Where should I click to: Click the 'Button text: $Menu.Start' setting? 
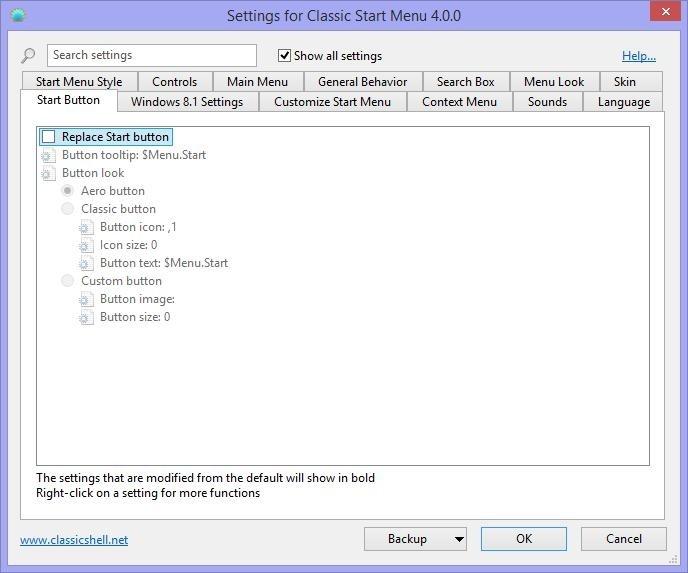164,263
